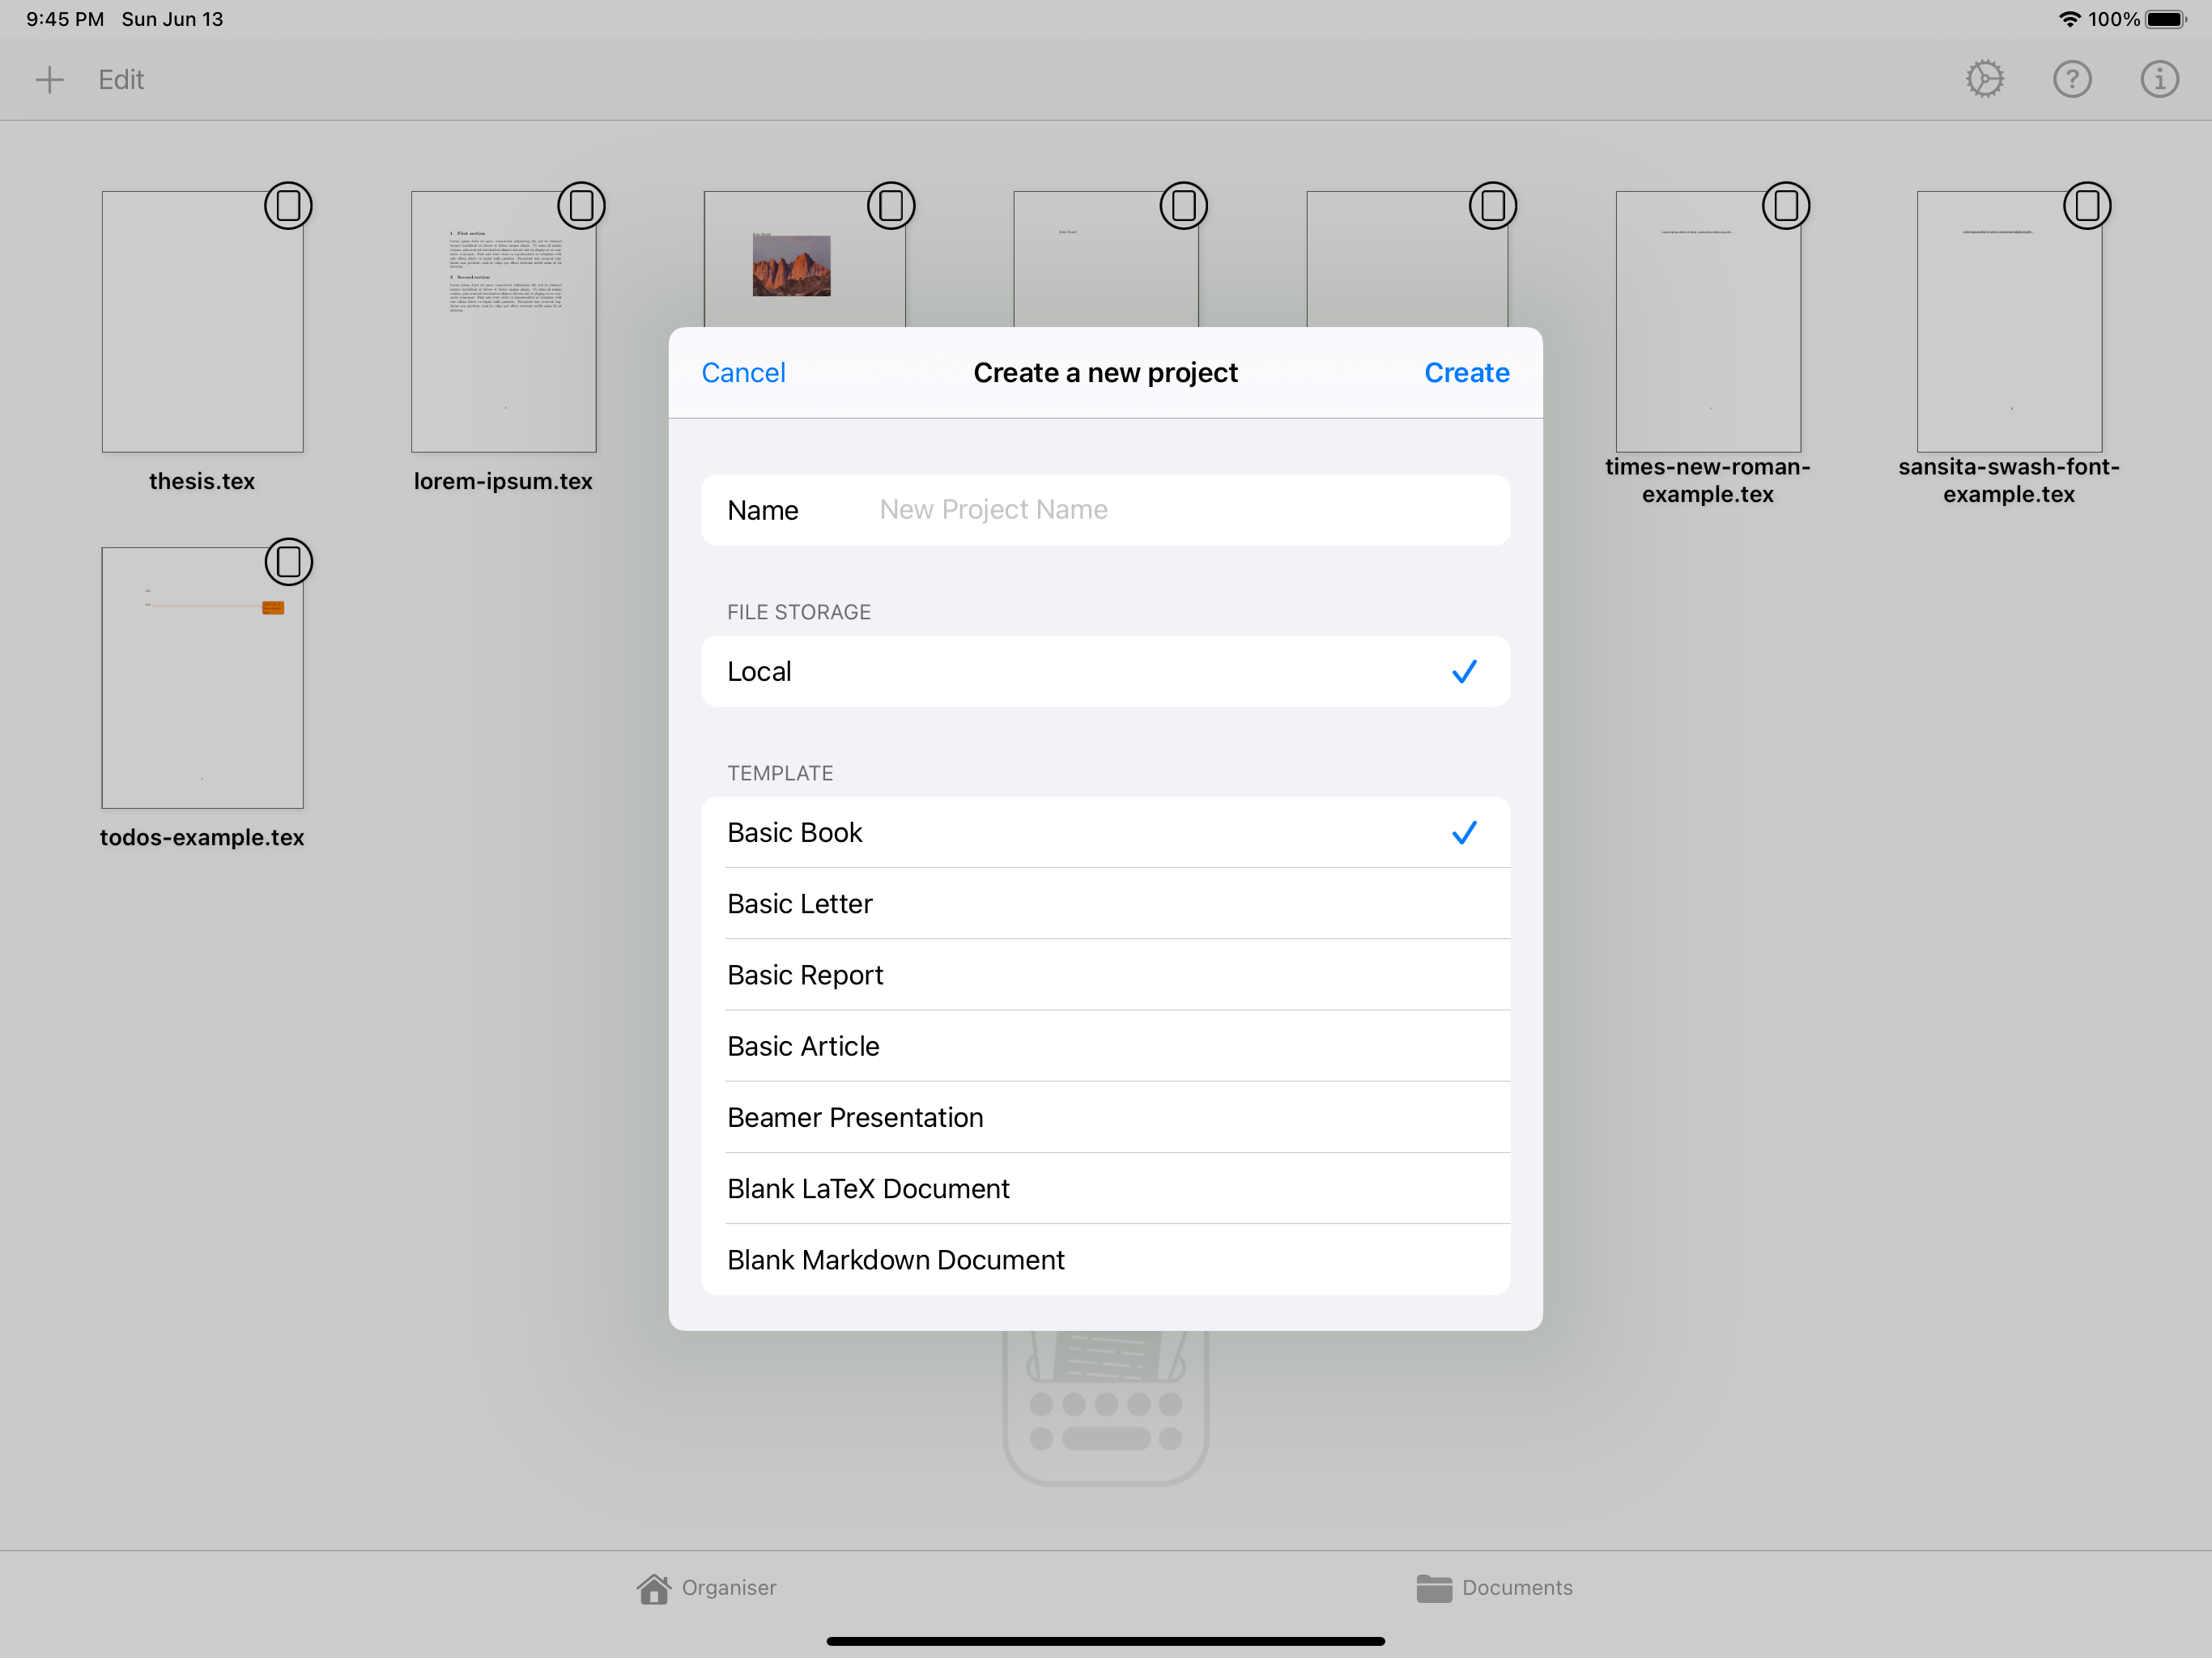Select Beamer Presentation template
The width and height of the screenshot is (2212, 1658).
pyautogui.click(x=1104, y=1116)
